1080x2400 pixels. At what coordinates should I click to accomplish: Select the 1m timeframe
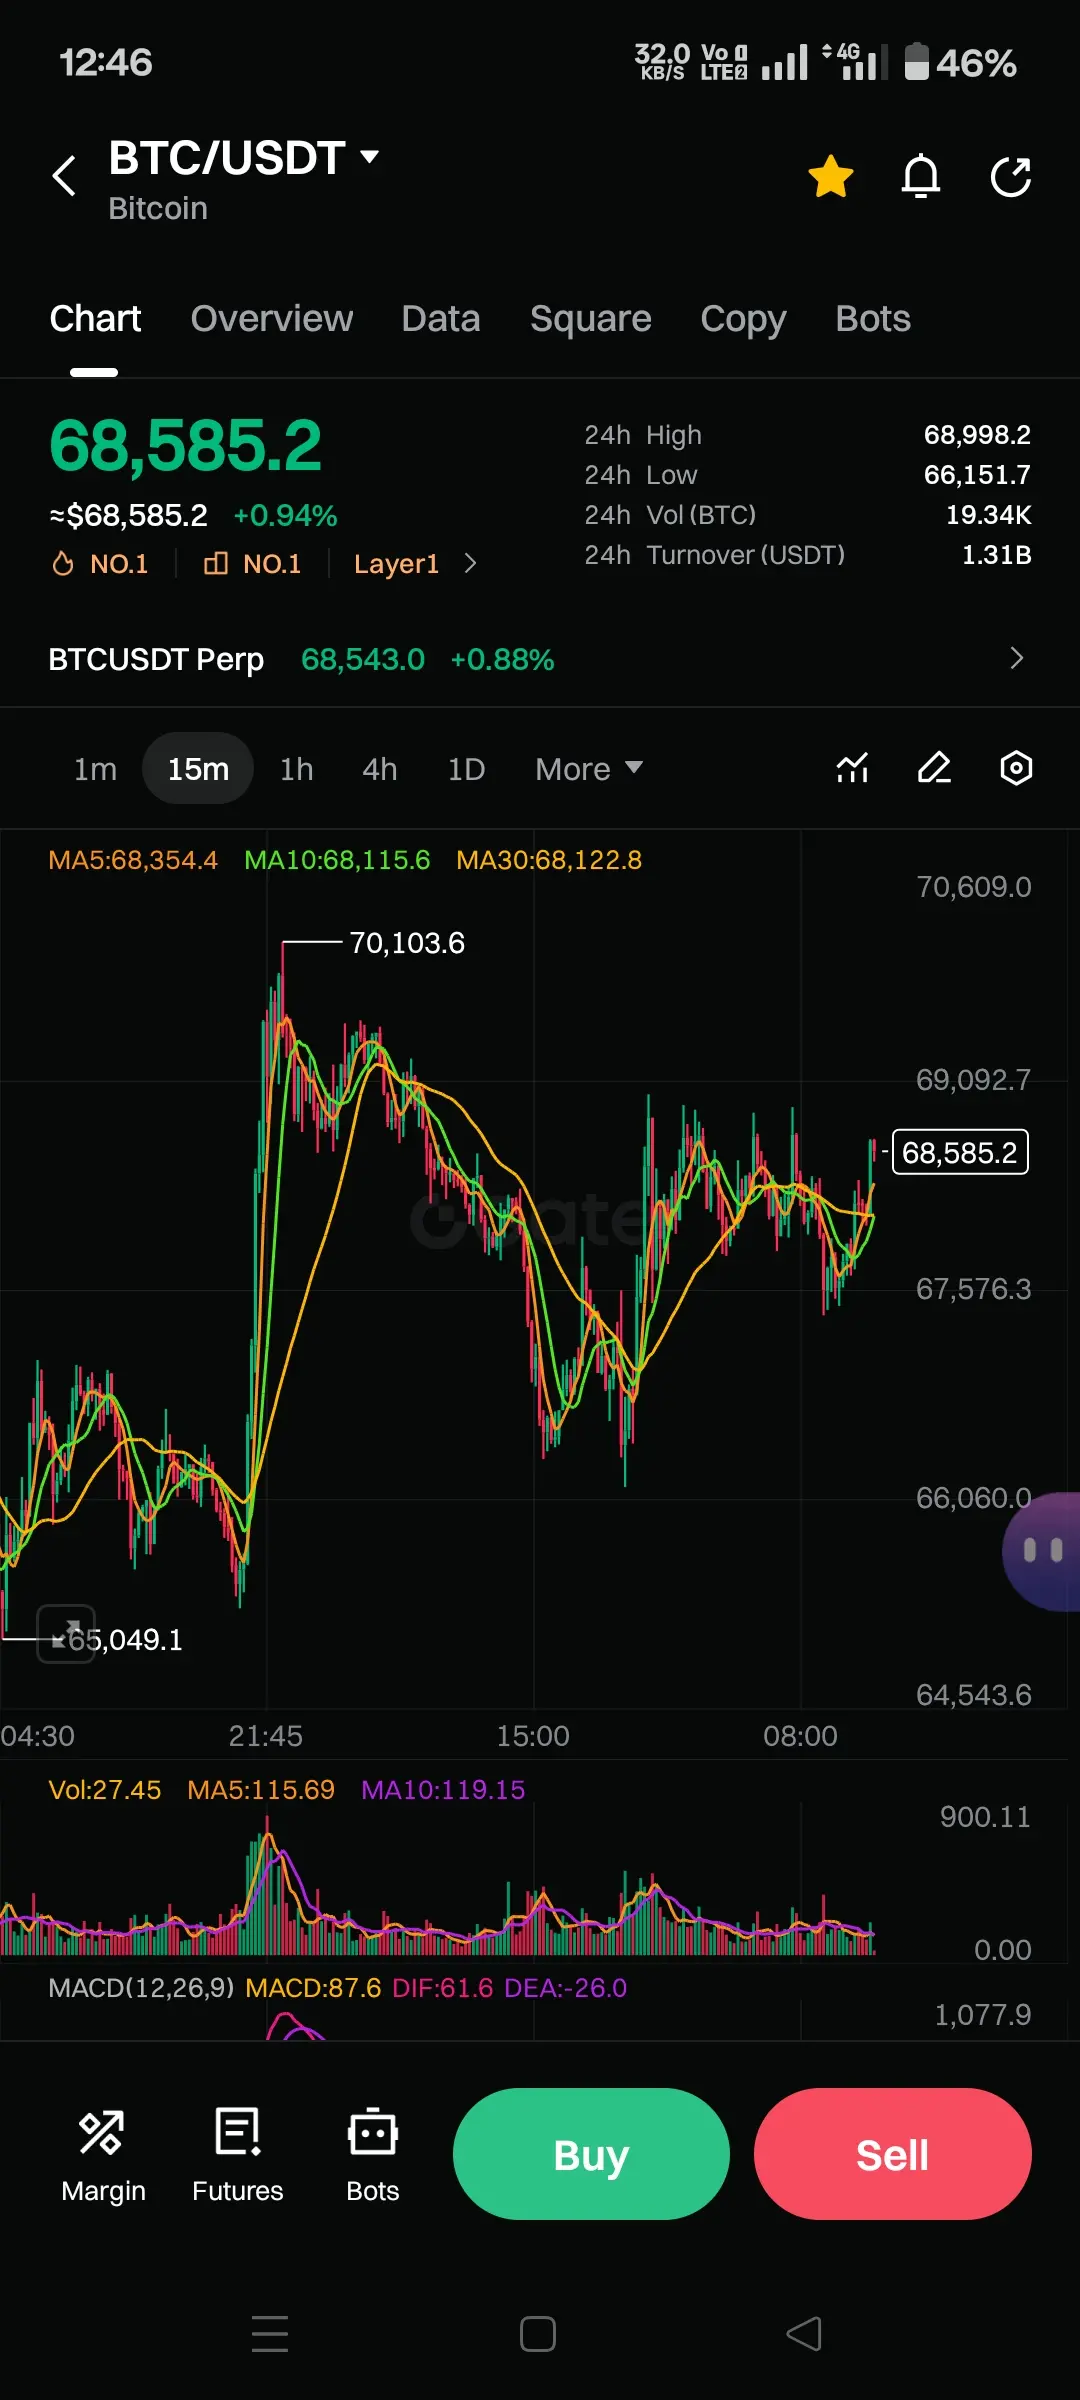click(x=95, y=769)
